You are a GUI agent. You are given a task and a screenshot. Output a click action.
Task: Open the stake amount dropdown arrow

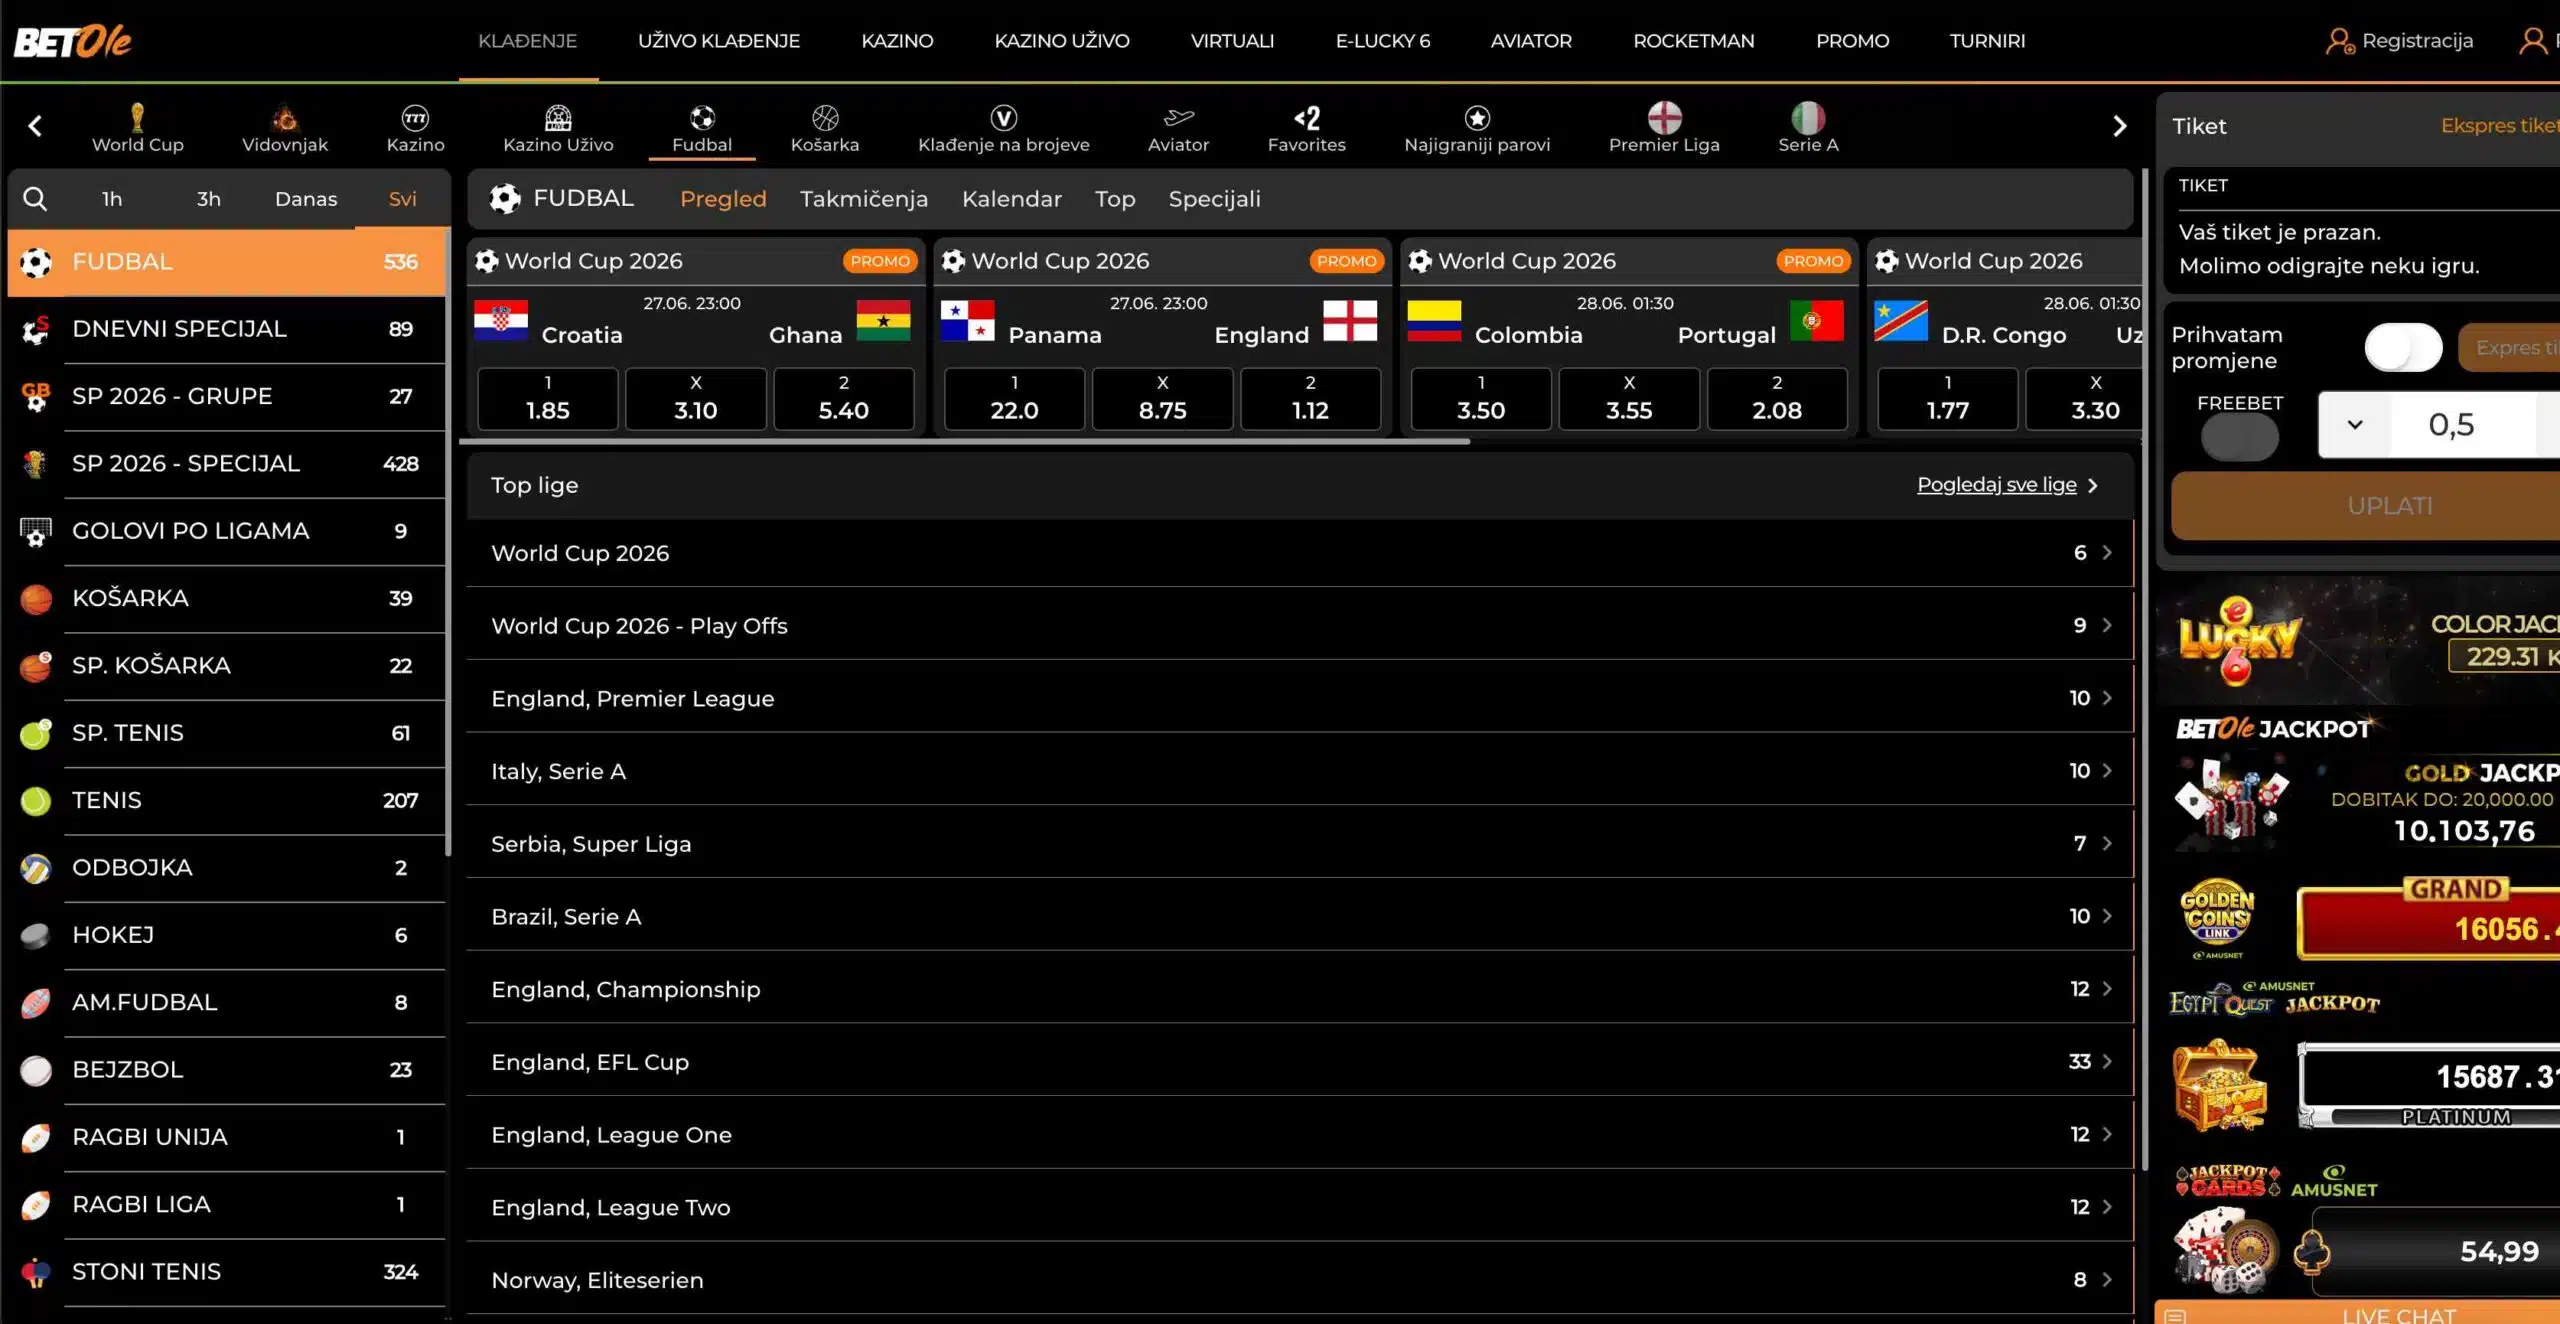(x=2355, y=424)
